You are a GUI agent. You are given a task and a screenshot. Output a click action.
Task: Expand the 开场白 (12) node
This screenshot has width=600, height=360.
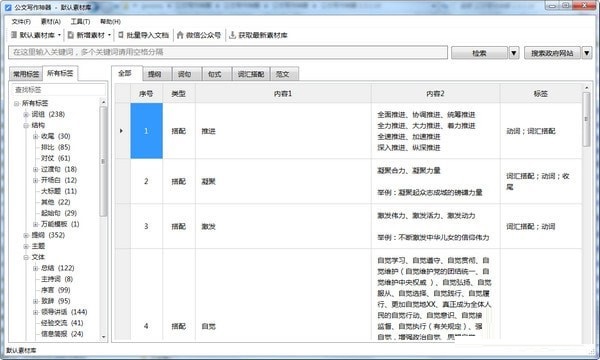coord(36,180)
